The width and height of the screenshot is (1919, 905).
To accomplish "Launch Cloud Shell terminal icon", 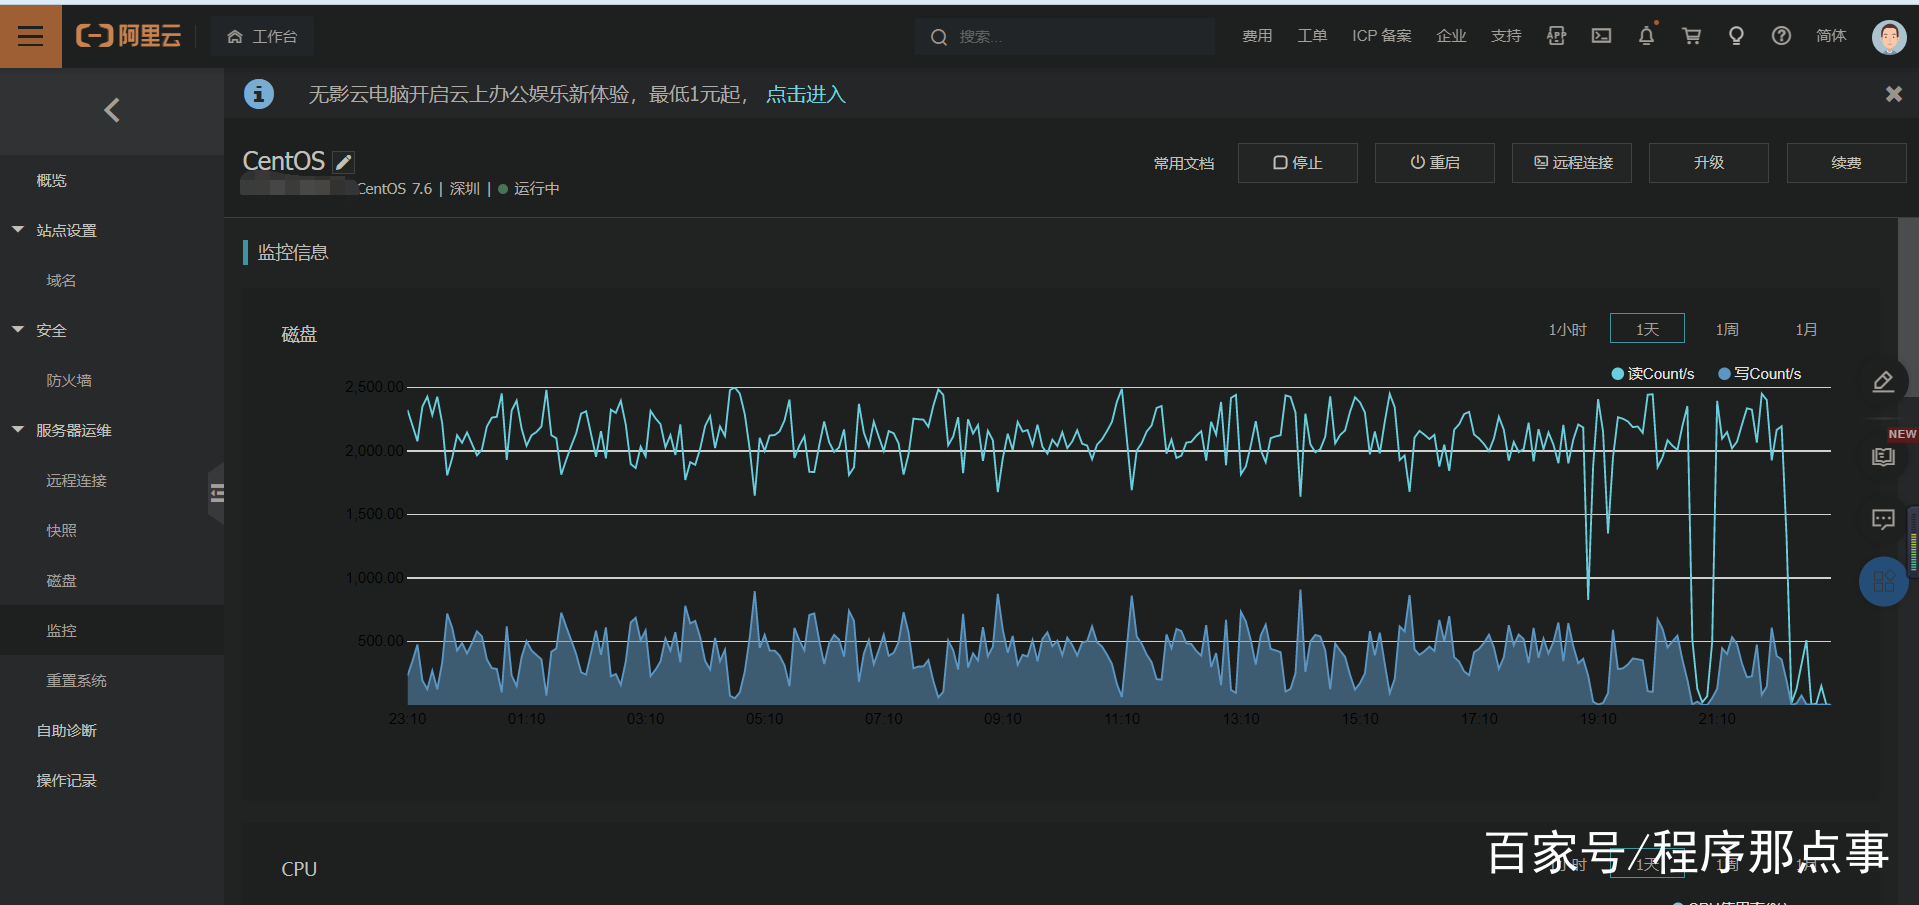I will [1601, 36].
